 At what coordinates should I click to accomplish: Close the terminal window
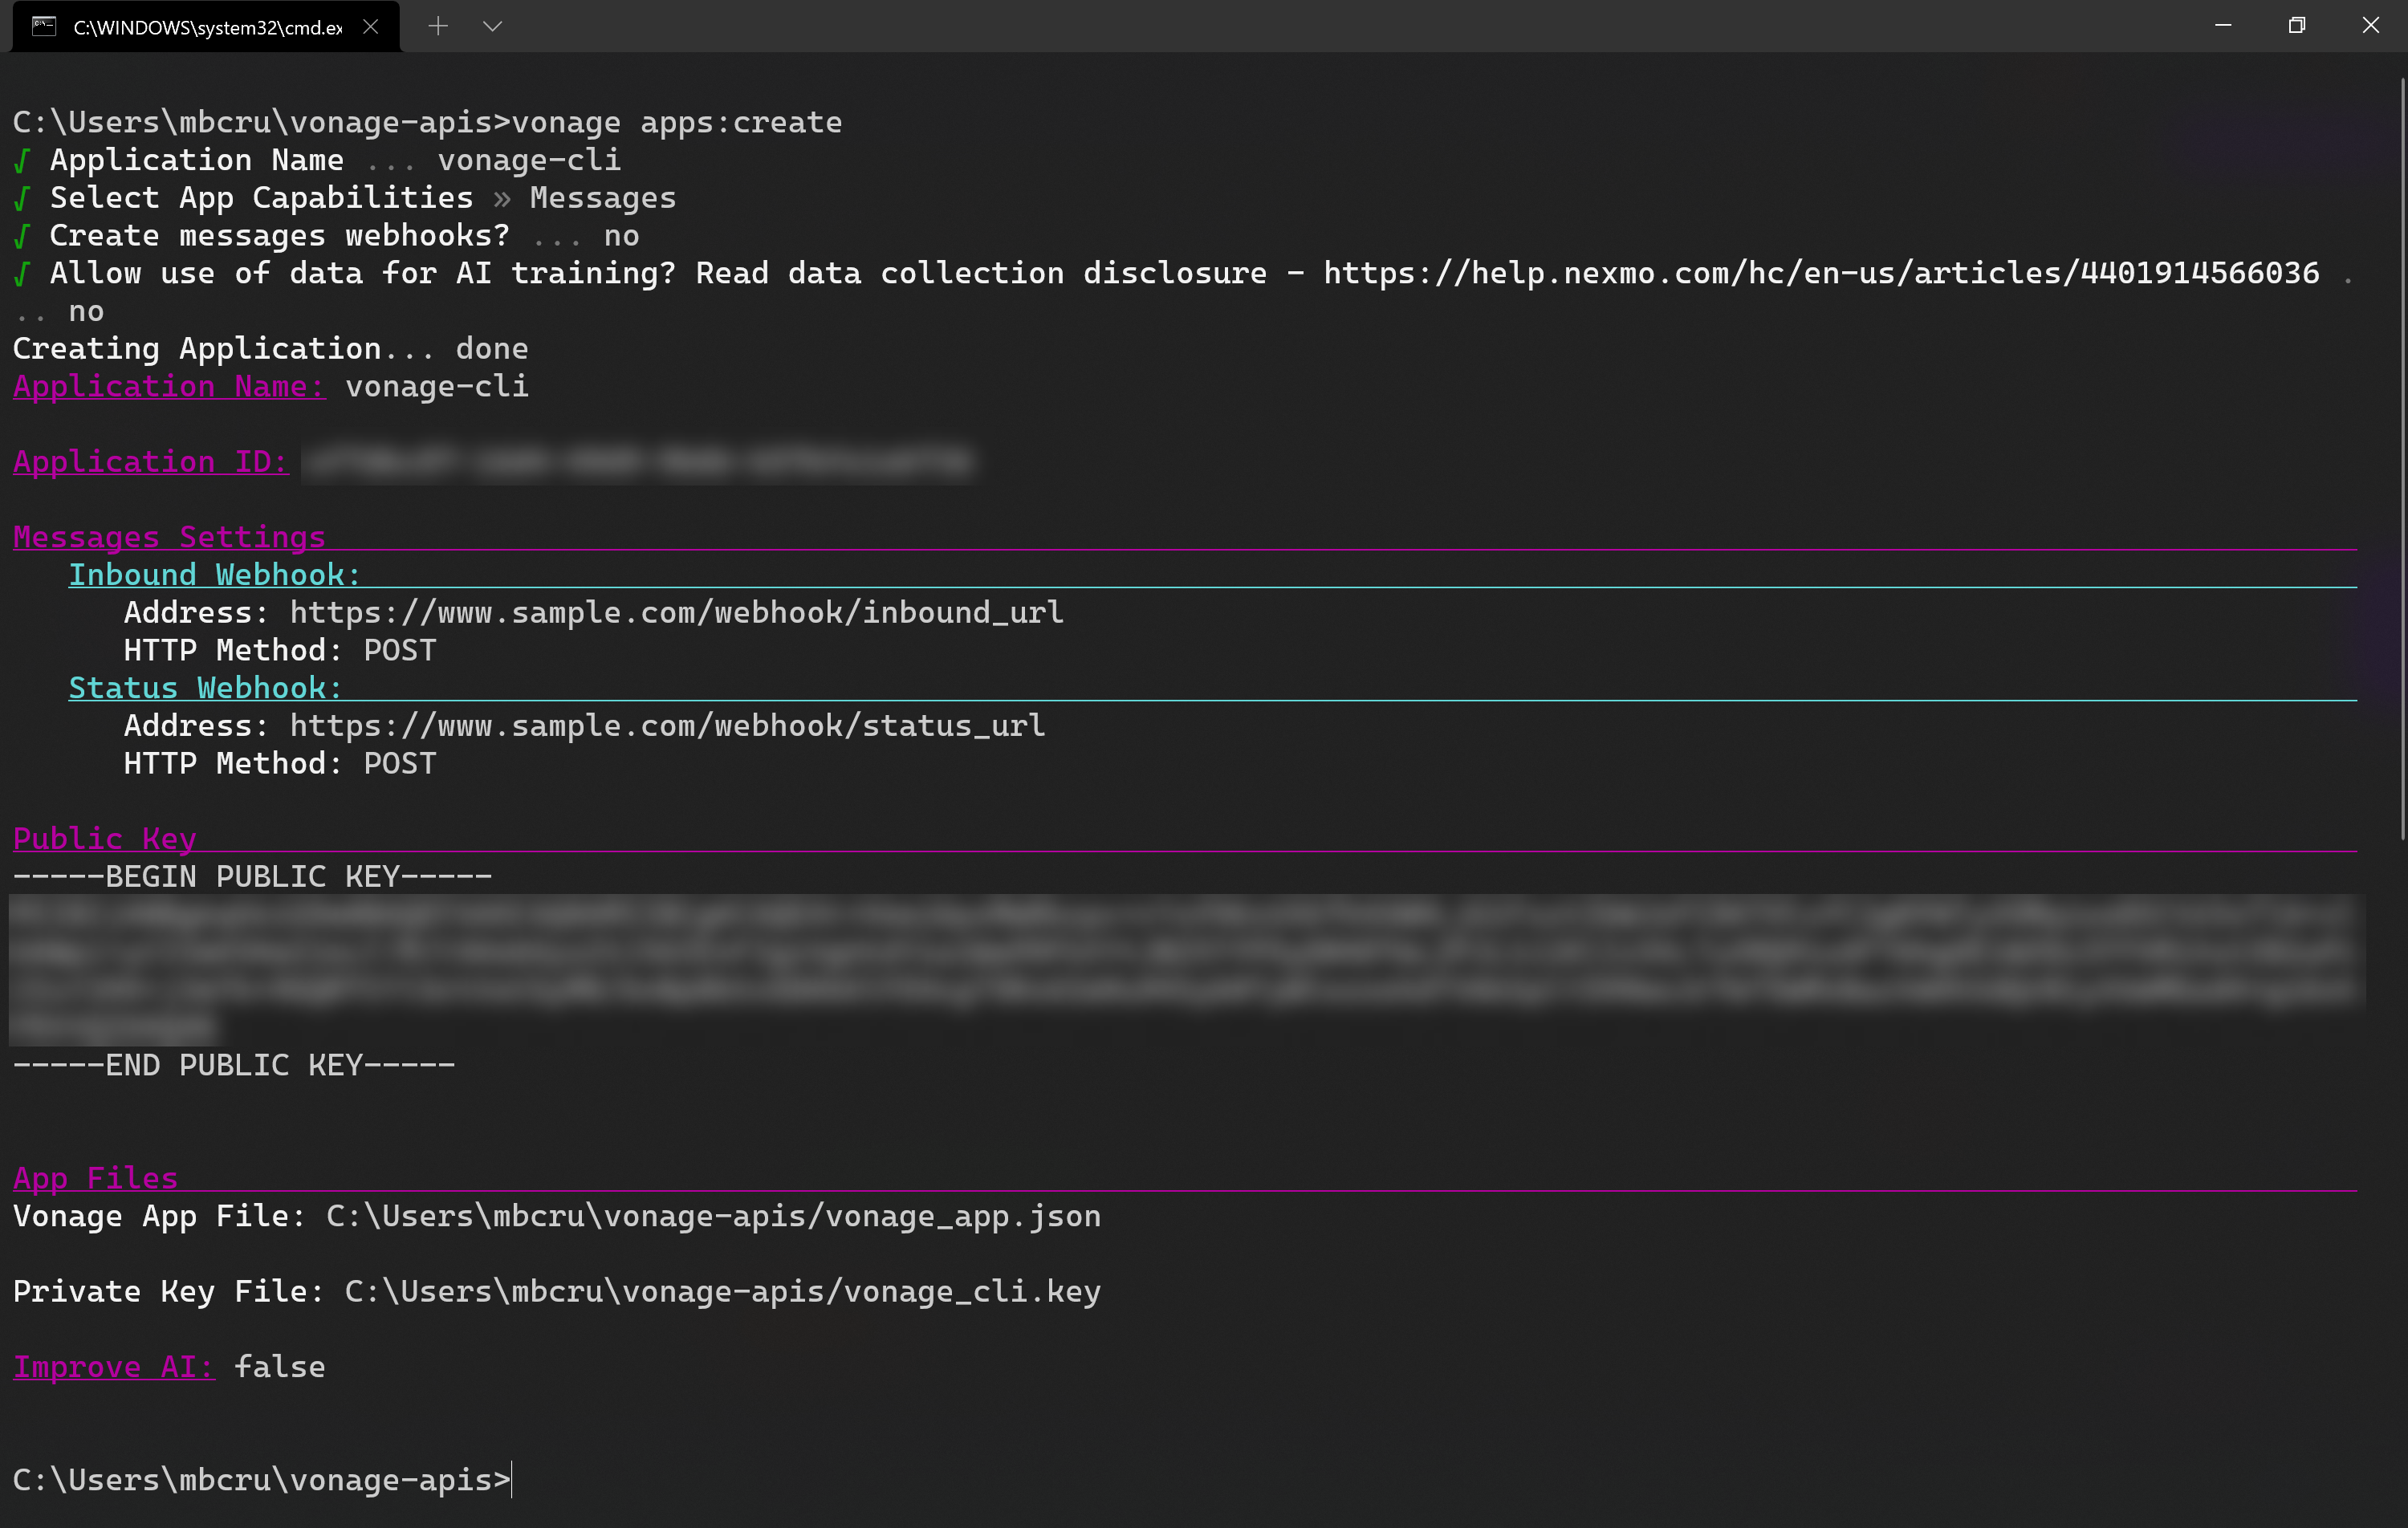pyautogui.click(x=2370, y=26)
